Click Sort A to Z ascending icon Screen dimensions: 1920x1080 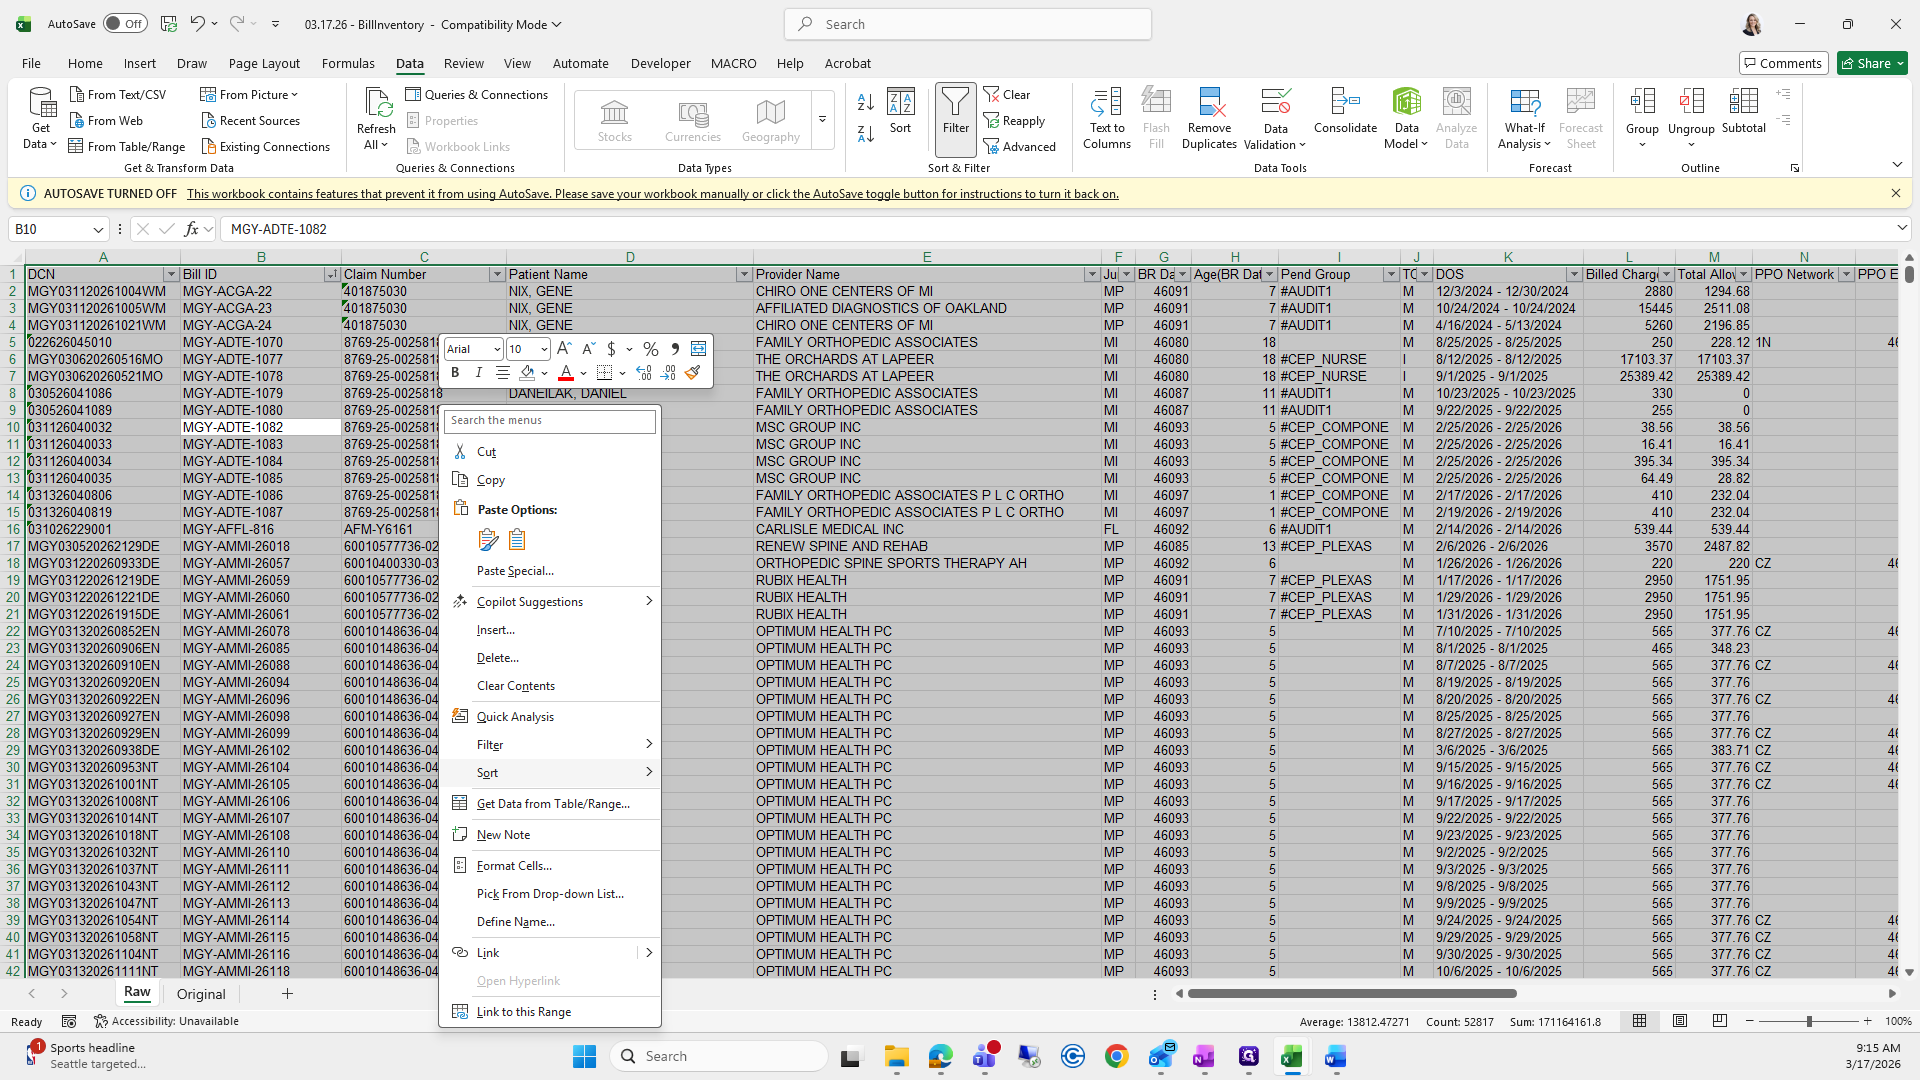click(x=866, y=102)
